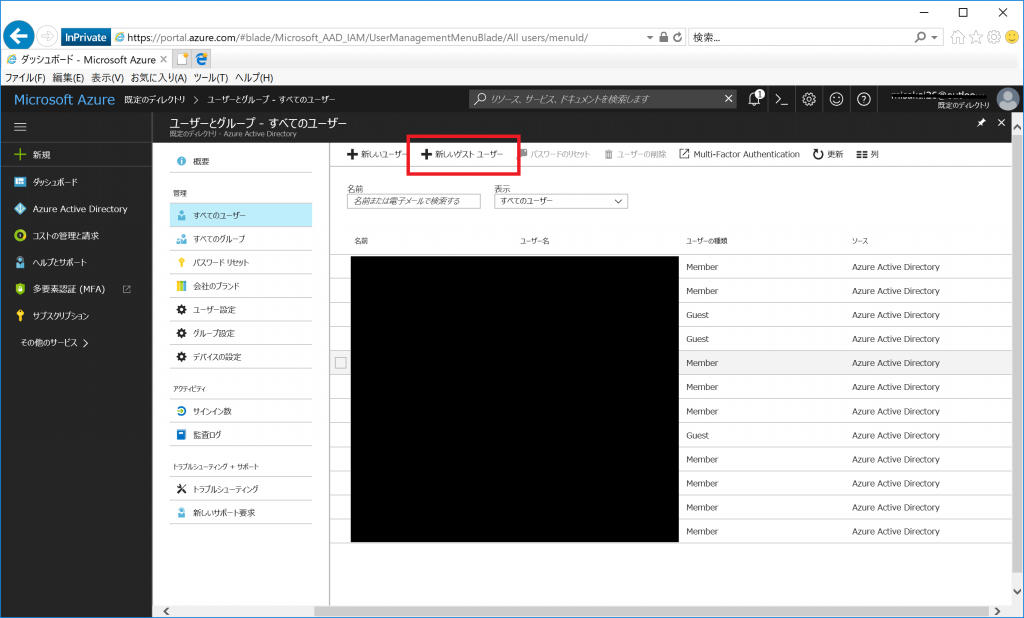This screenshot has height=618, width=1024.
Task: Select デバイスの設定 in blade menu
Action: click(x=240, y=357)
